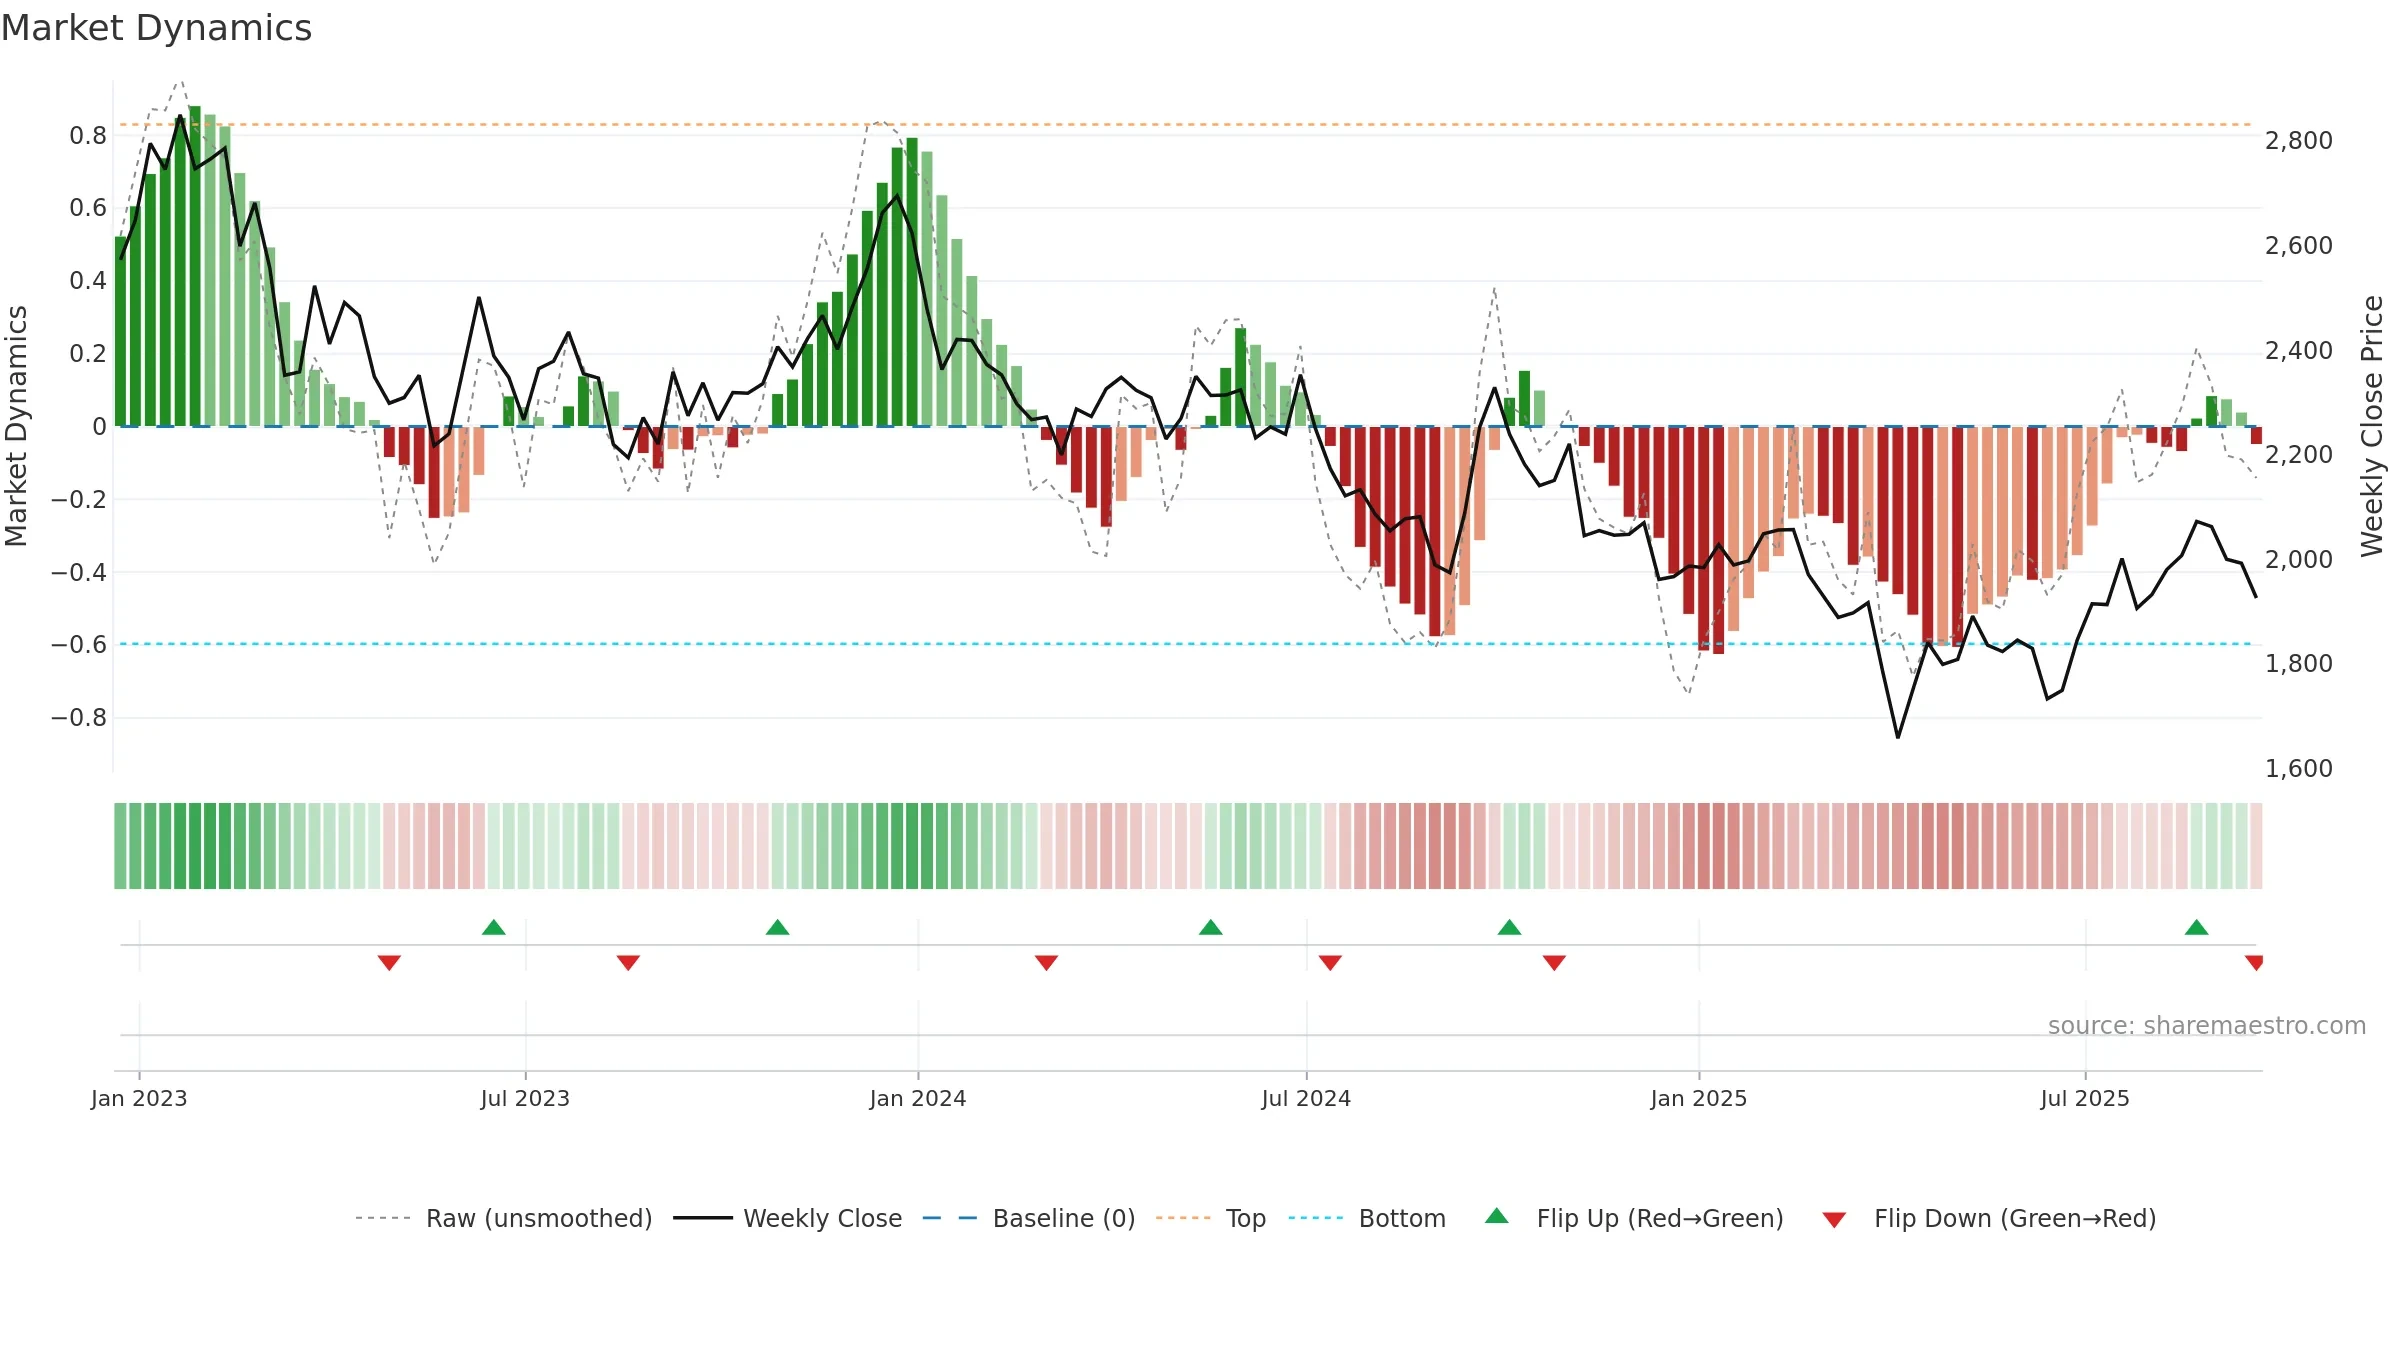Click the Weekly Close Price right axis title
Screen dimensions: 2400x1350
(2372, 426)
